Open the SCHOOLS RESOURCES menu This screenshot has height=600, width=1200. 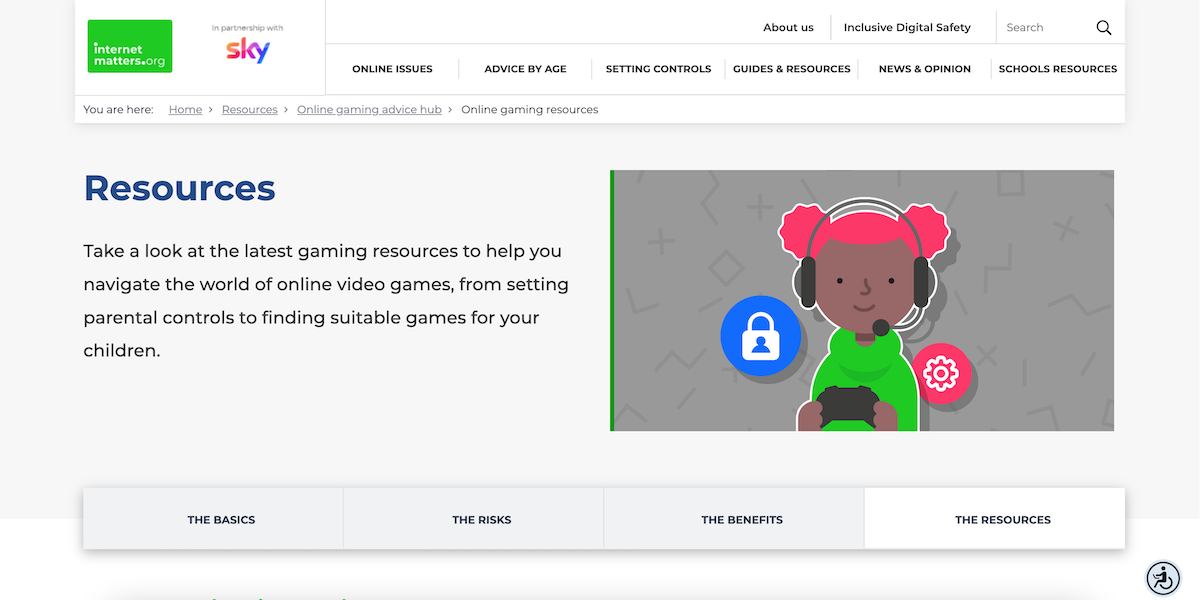pyautogui.click(x=1058, y=69)
